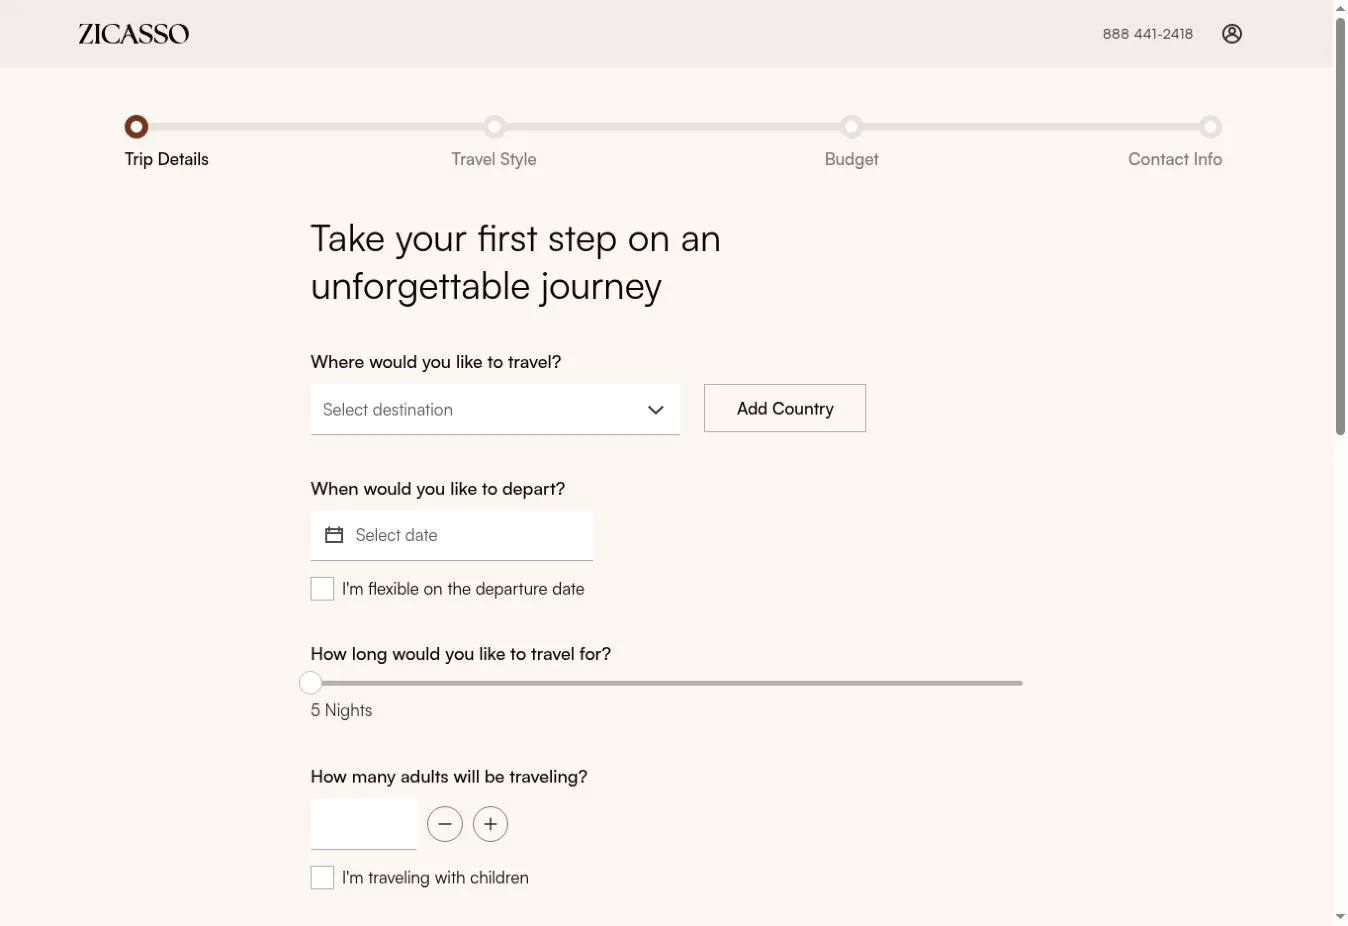Decrease adults with the minus button

(x=445, y=824)
